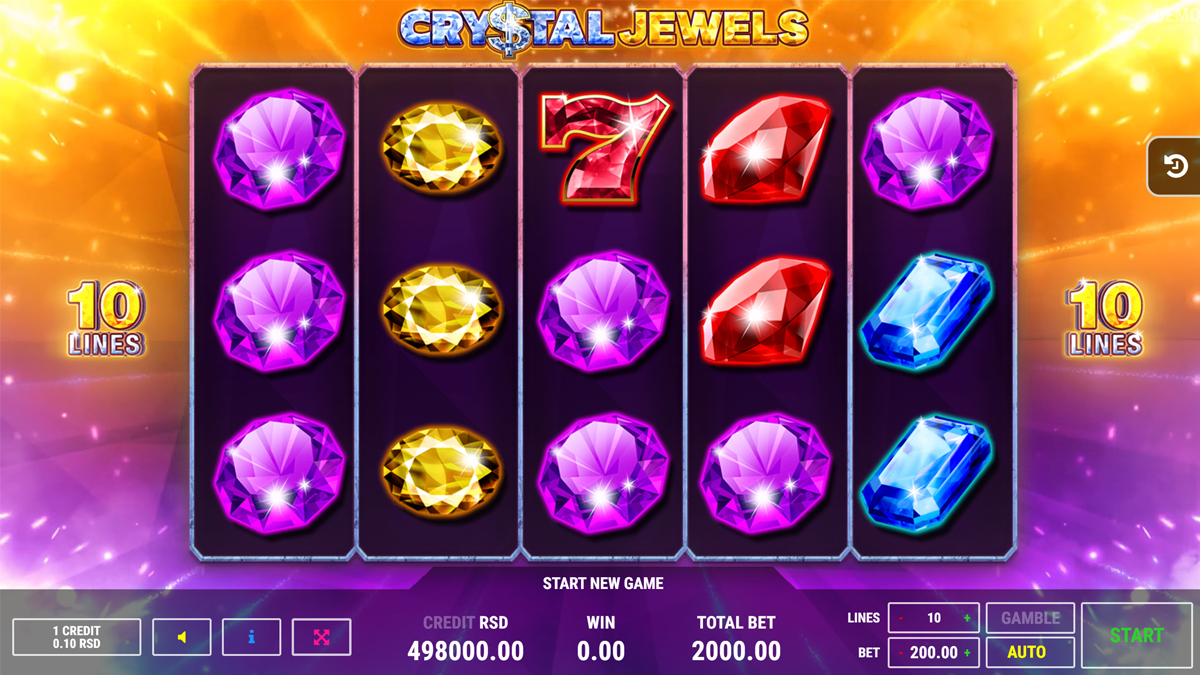Increase lines with the plus sign
1200x675 pixels.
click(x=967, y=618)
